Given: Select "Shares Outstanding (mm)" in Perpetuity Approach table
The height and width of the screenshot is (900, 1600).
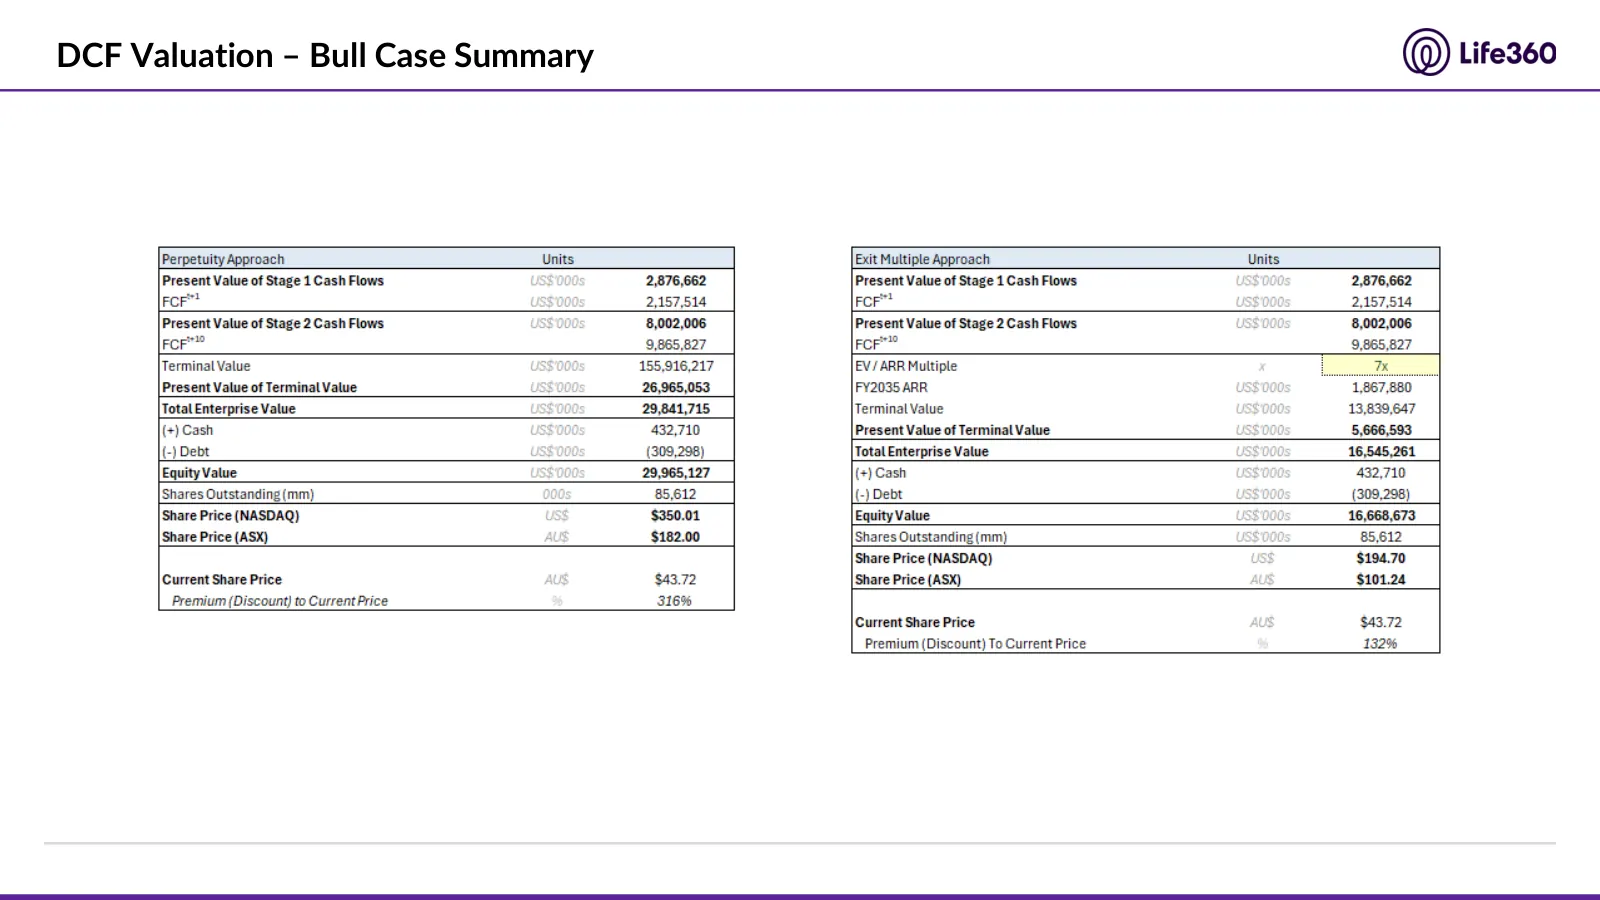Looking at the screenshot, I should 238,494.
